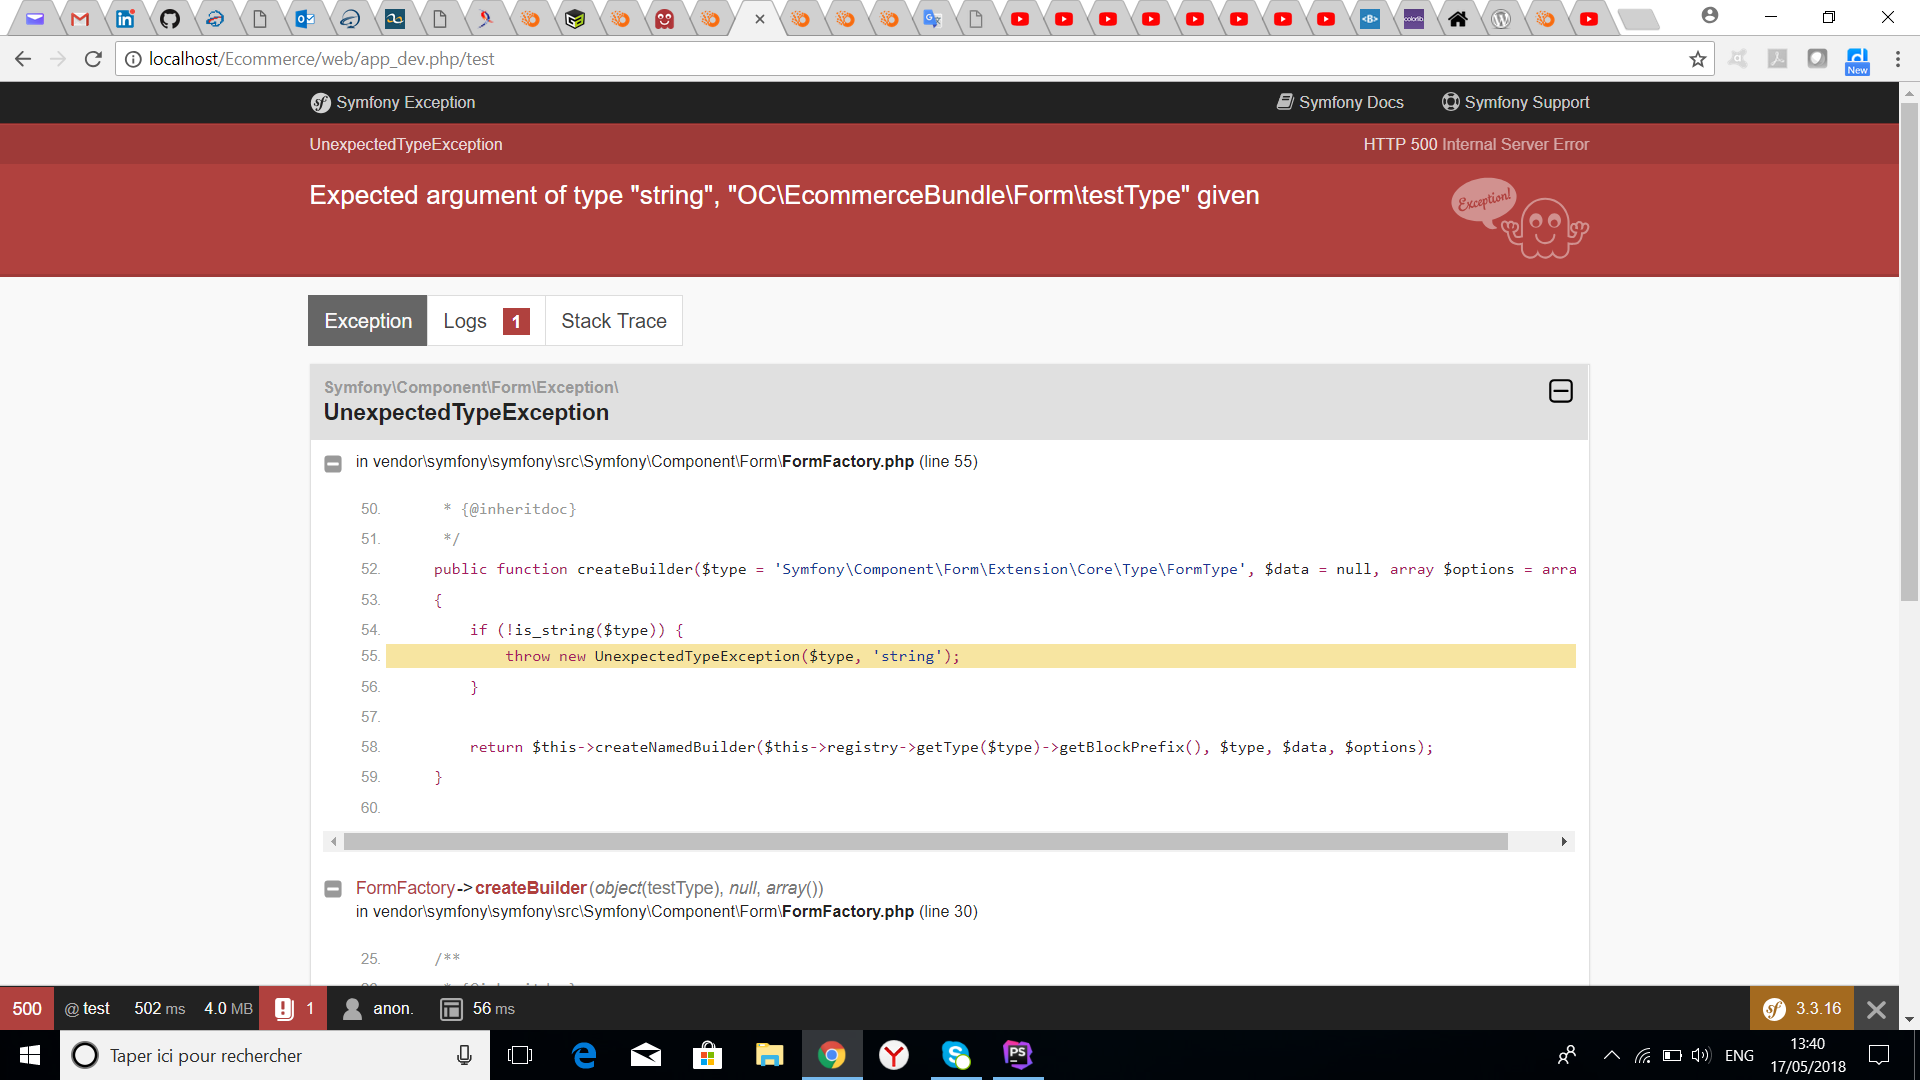Collapse the createBuilder trace entry
Viewport: 1920px width, 1080px height.
point(333,888)
